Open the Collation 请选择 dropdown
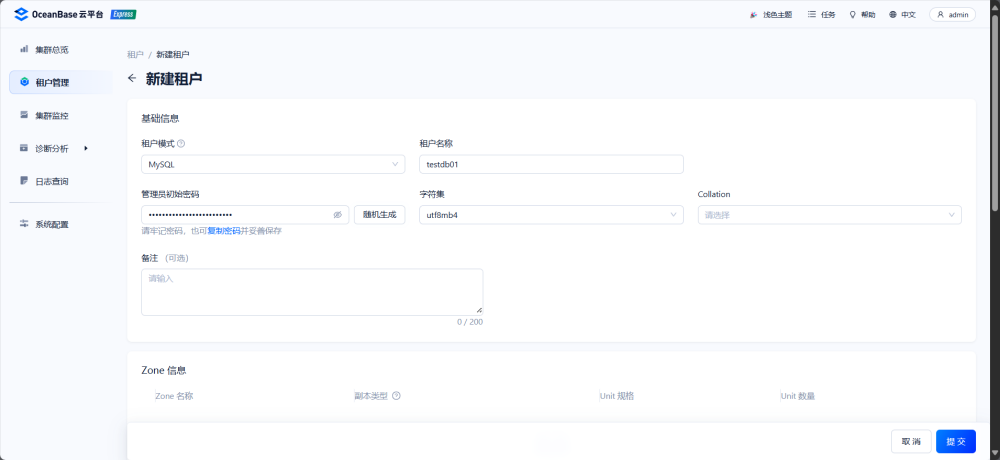This screenshot has height=460, width=1000. pyautogui.click(x=830, y=215)
